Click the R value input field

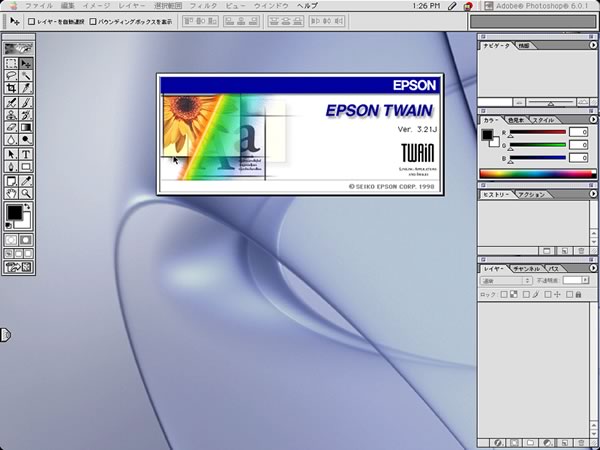[x=578, y=132]
